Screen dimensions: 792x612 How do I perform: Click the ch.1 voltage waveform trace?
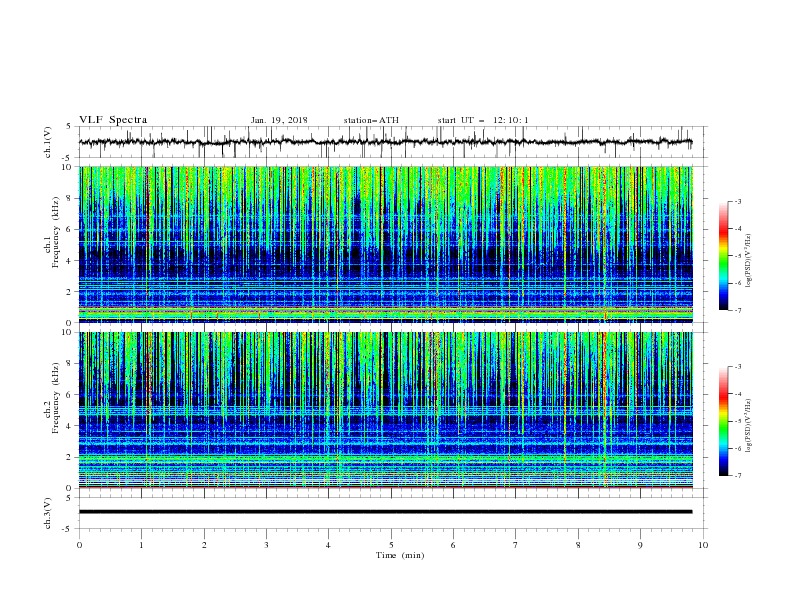coord(385,142)
